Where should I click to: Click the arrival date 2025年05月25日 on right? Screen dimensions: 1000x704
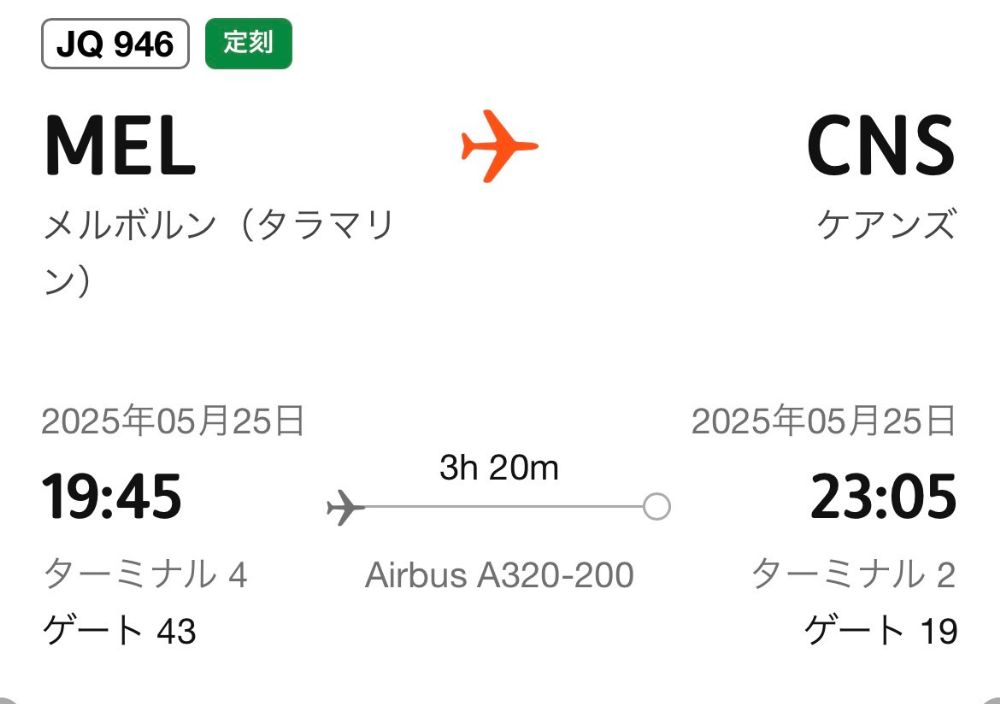click(824, 421)
